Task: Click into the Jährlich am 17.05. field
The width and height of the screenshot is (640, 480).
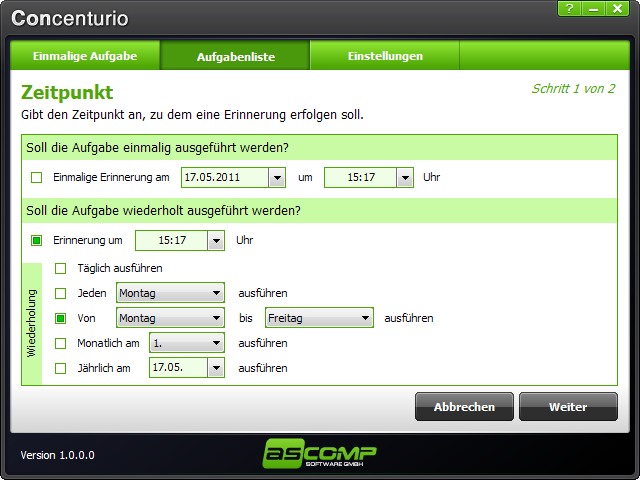Action: 179,368
